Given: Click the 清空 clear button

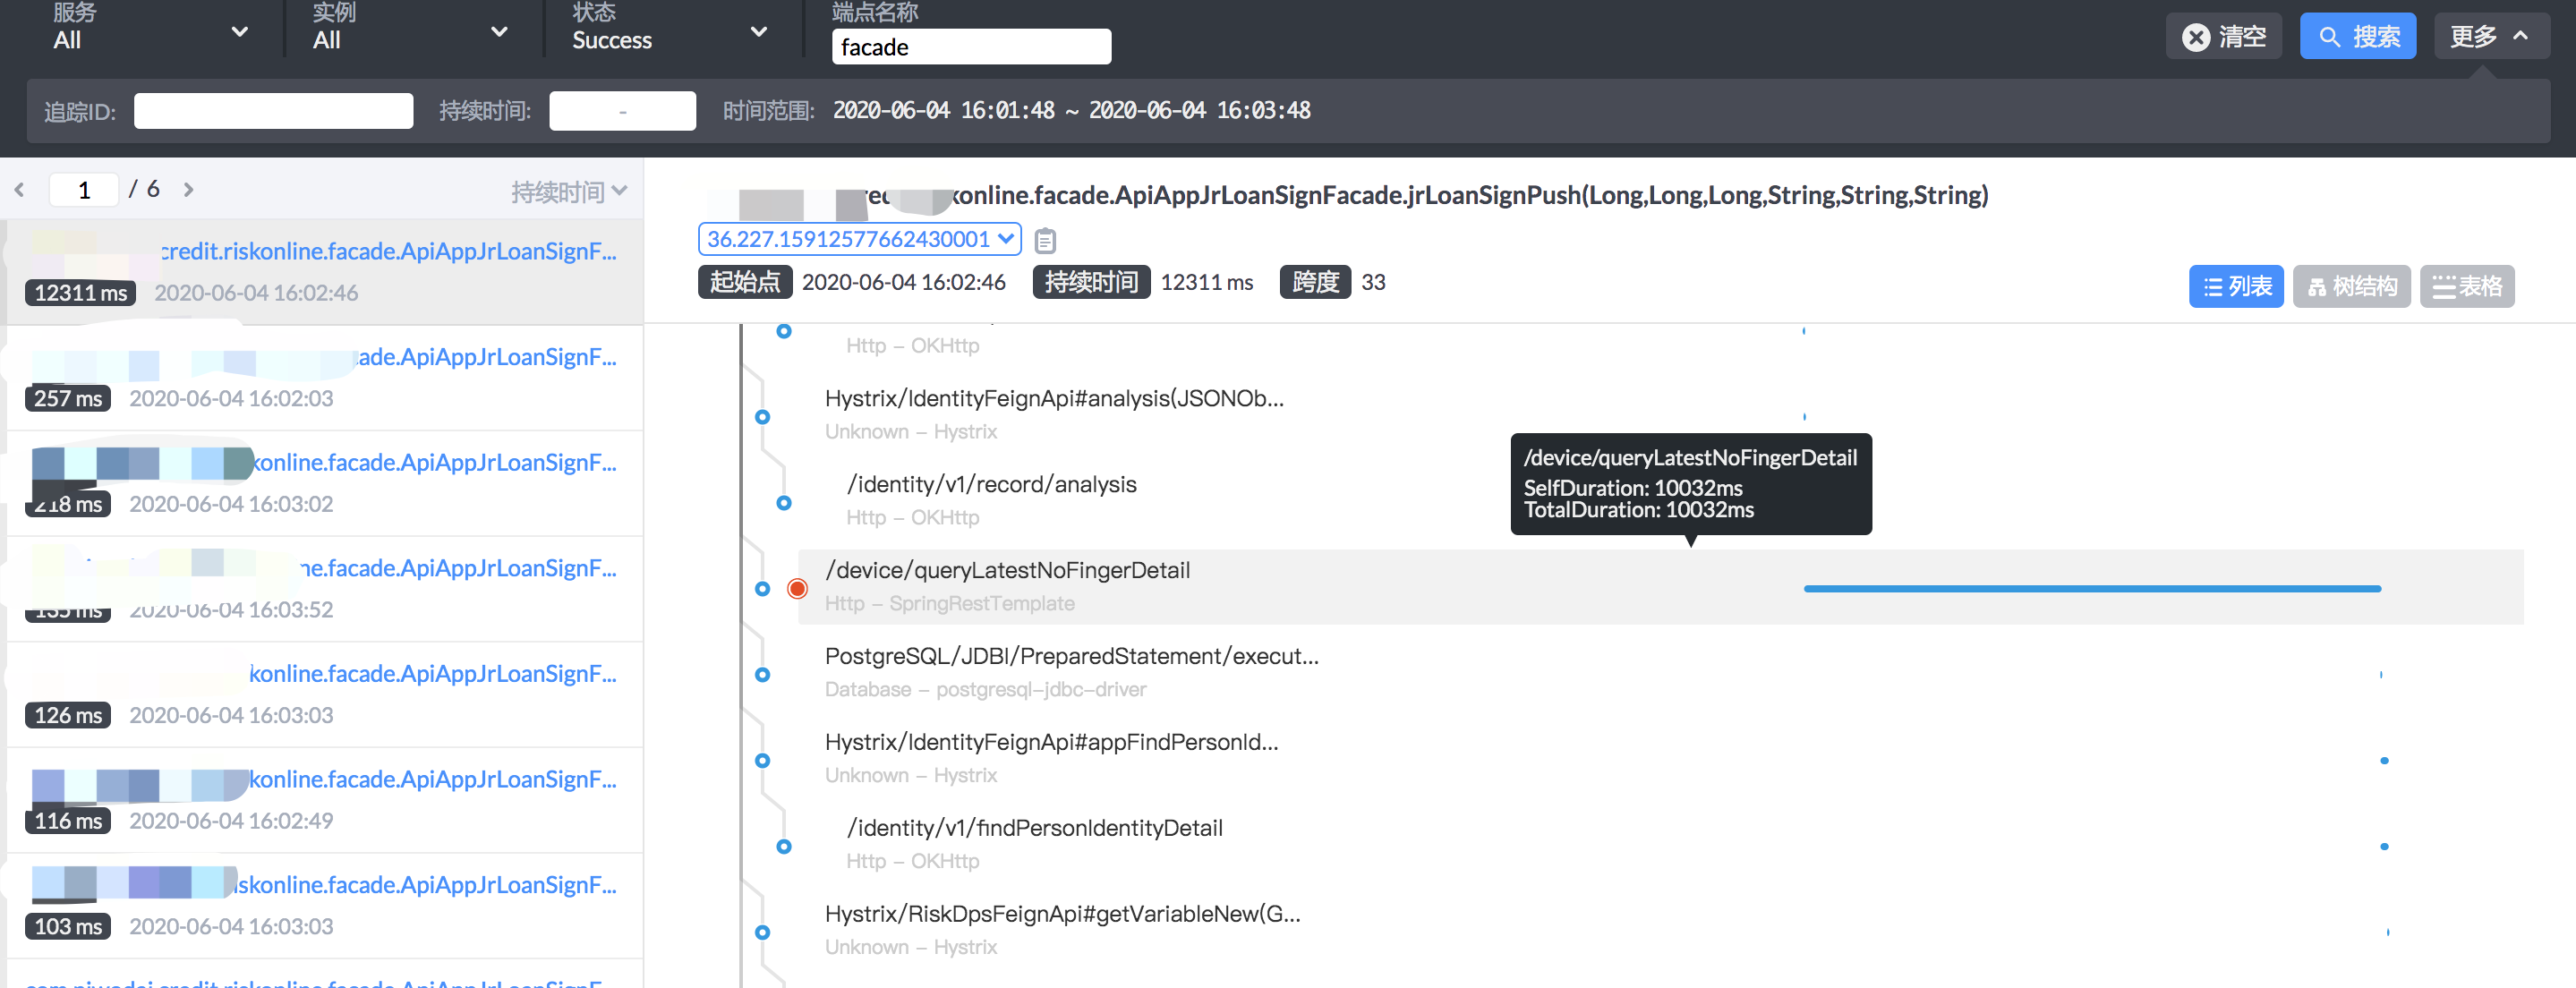Looking at the screenshot, I should click(x=2223, y=37).
